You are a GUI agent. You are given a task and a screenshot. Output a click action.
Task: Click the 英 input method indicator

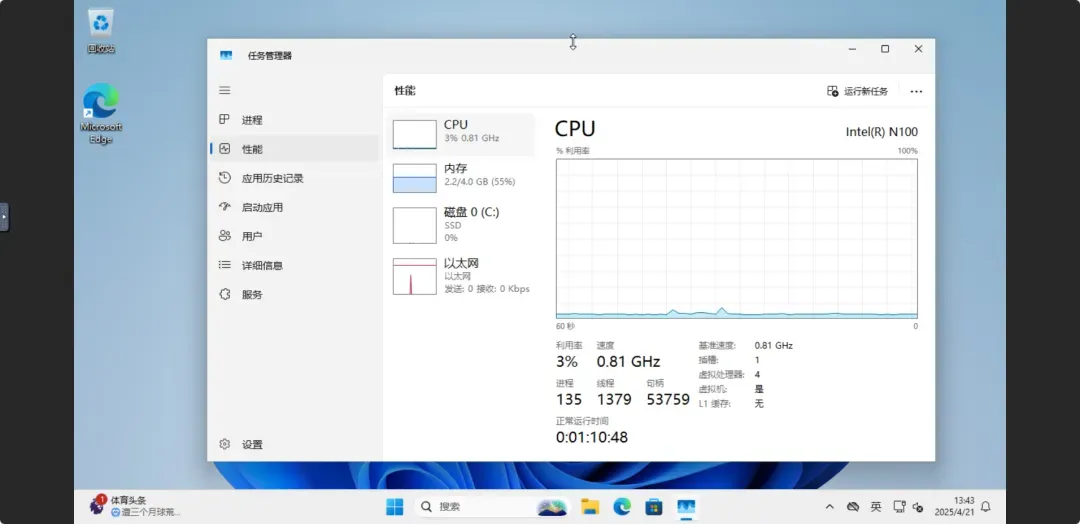tap(875, 507)
